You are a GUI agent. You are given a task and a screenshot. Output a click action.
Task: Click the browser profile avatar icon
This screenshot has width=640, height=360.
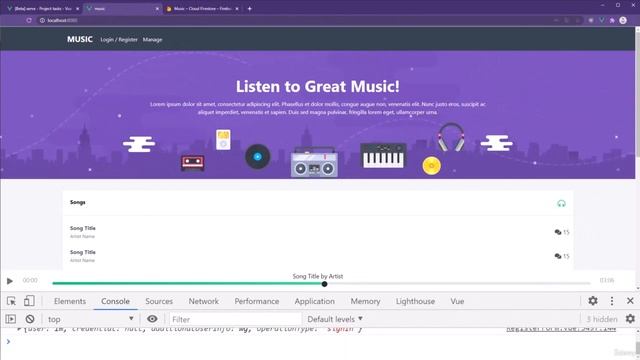tap(623, 20)
